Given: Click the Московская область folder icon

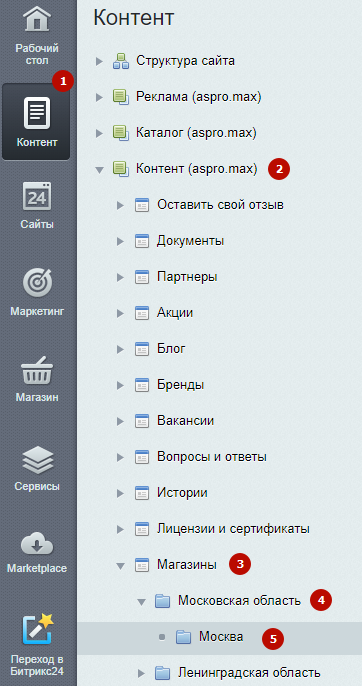Looking at the screenshot, I should (x=163, y=602).
